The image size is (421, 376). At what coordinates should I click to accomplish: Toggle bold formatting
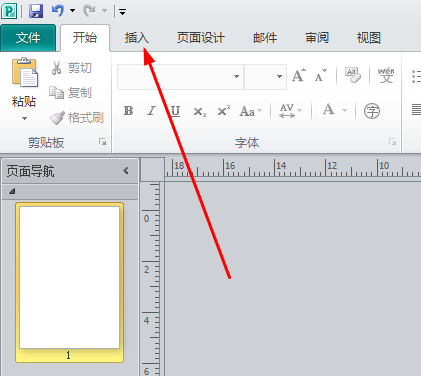pyautogui.click(x=128, y=111)
